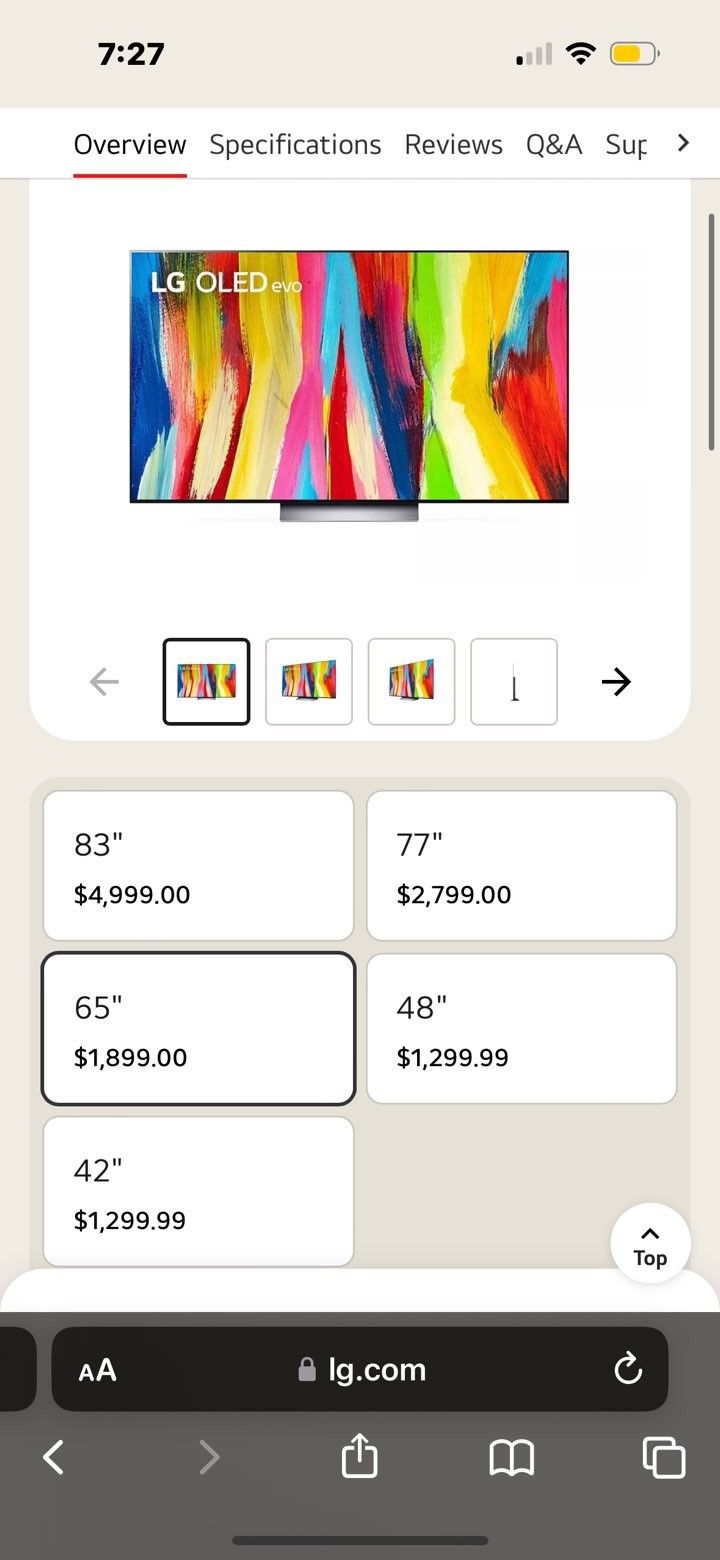
Task: Tap the forward navigation arrow
Action: click(x=209, y=1457)
